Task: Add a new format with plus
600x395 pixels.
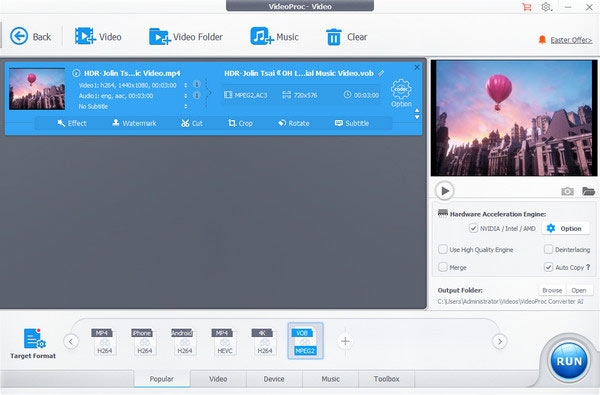Action: tap(345, 341)
